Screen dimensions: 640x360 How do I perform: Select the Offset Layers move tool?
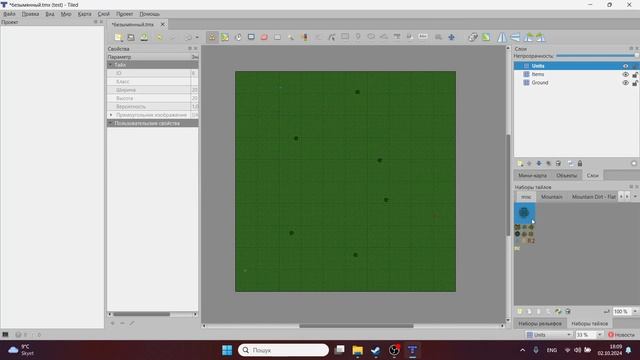point(451,37)
